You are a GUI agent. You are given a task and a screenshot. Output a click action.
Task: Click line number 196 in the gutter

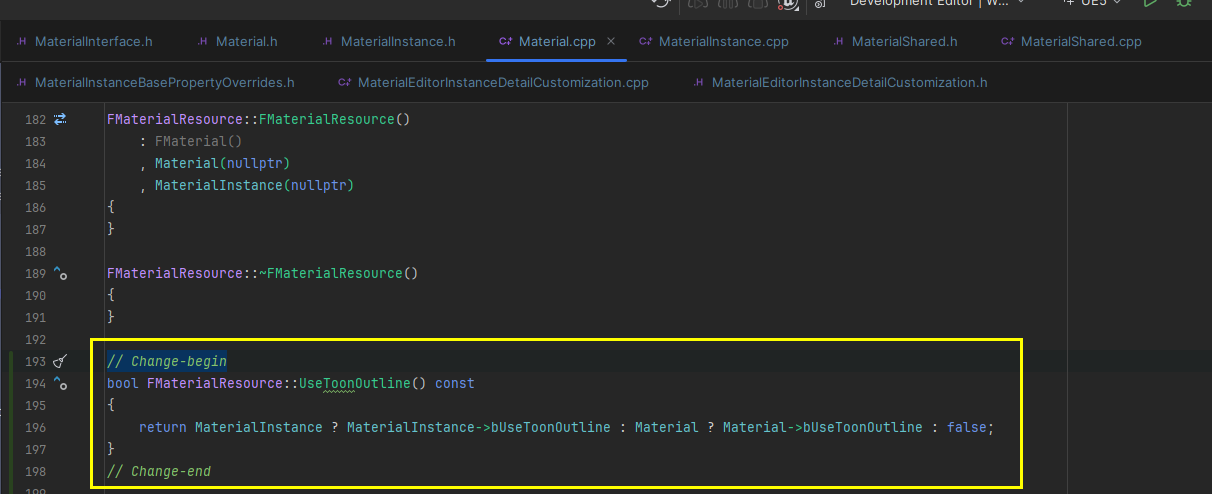(35, 427)
